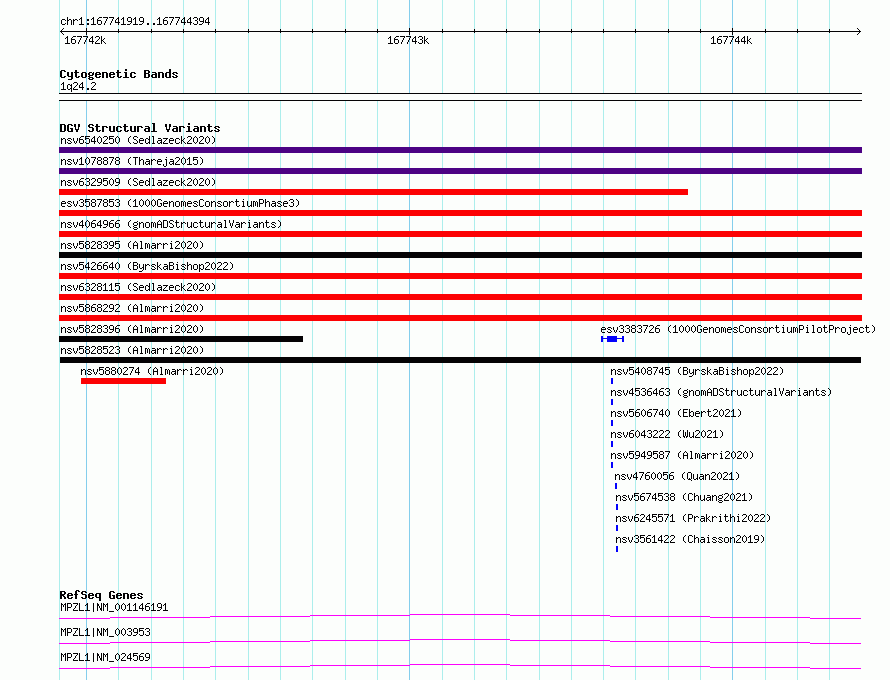Select nsv5674538 (Chuang2021) label
The height and width of the screenshot is (680, 890).
point(684,497)
